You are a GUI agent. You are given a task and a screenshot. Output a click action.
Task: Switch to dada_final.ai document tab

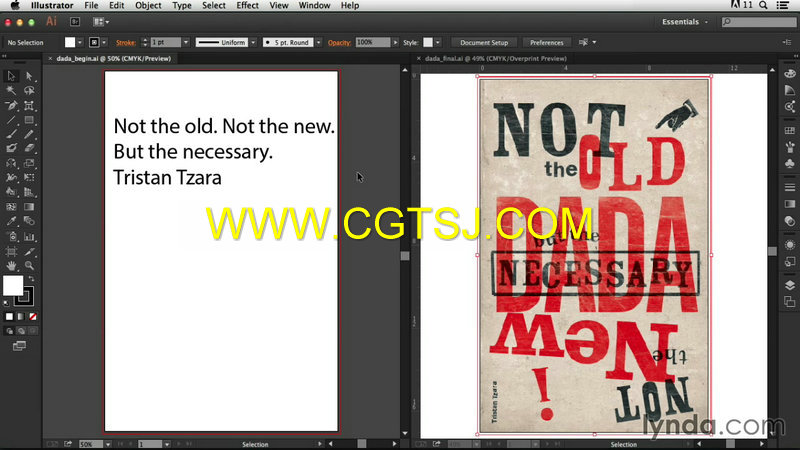click(x=495, y=59)
